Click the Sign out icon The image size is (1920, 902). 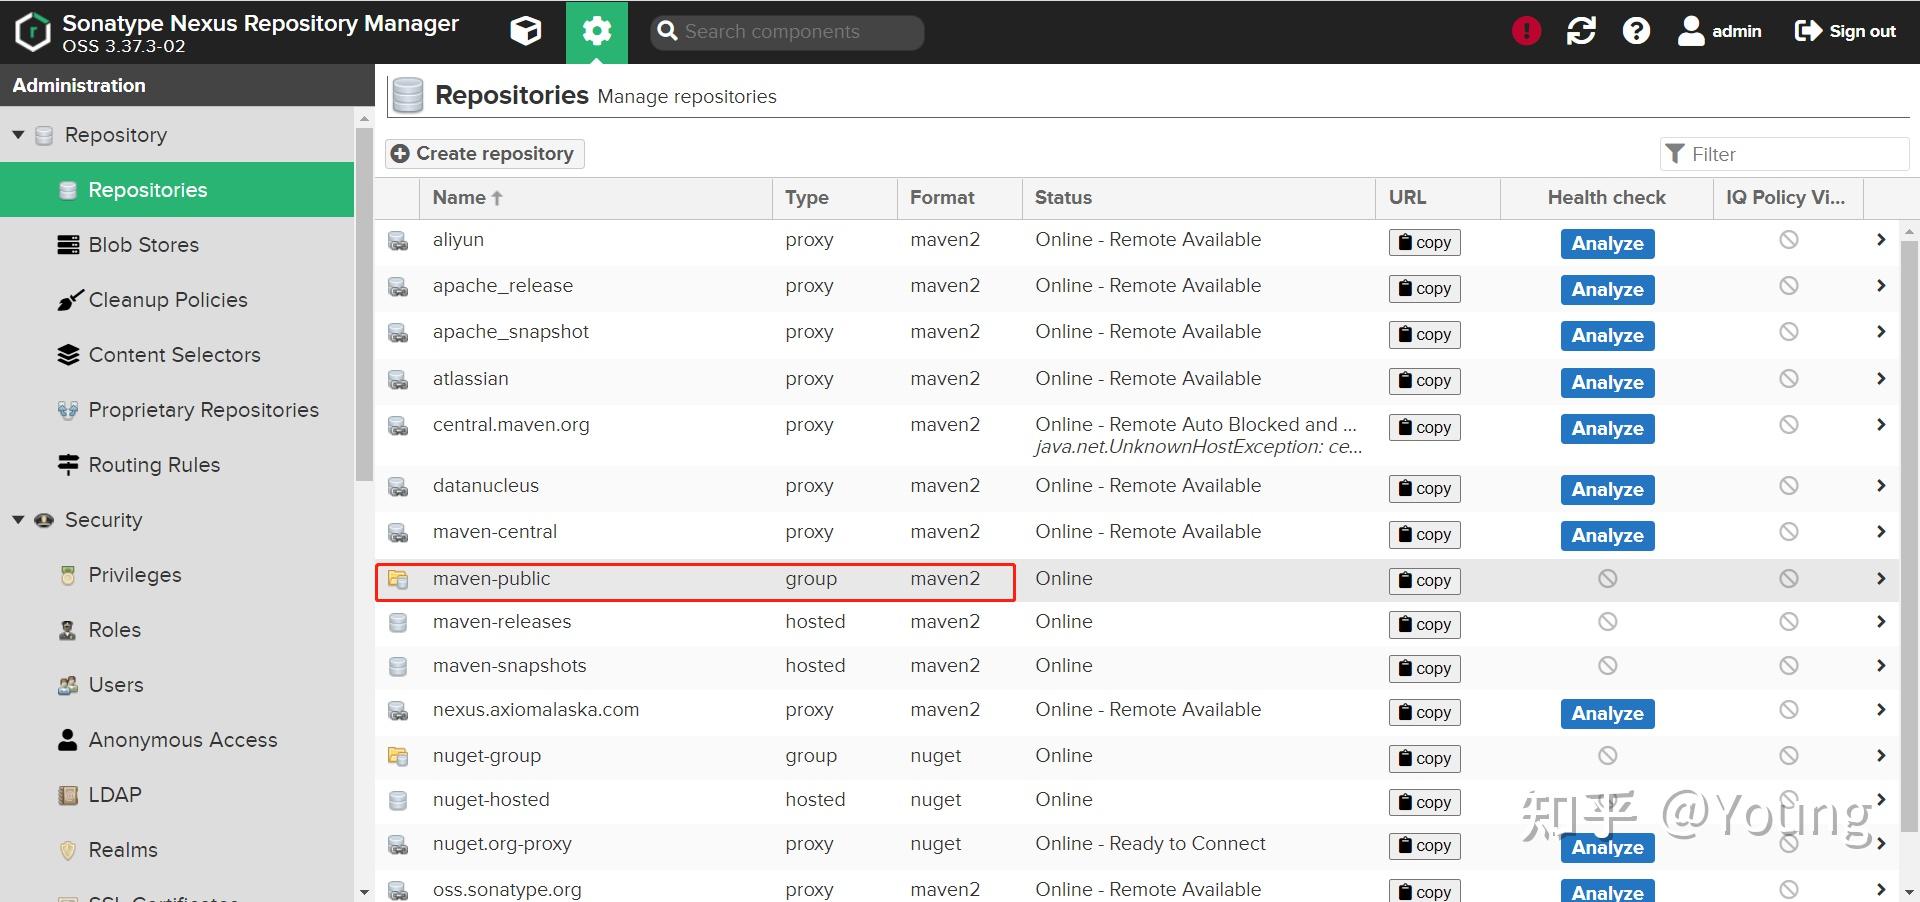[x=1808, y=31]
